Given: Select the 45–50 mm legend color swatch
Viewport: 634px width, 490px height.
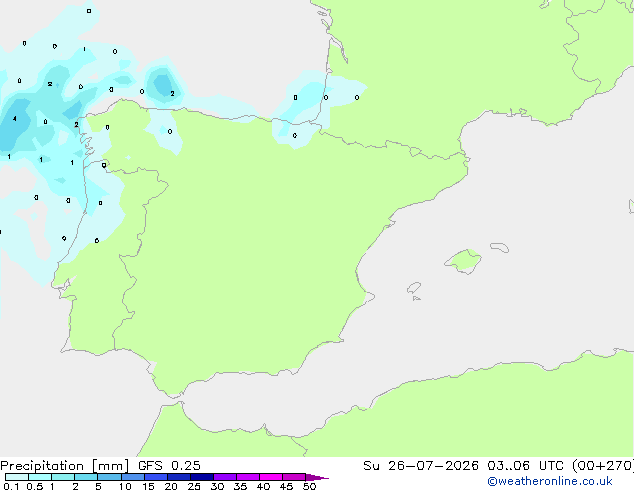Looking at the screenshot, I should tap(294, 477).
